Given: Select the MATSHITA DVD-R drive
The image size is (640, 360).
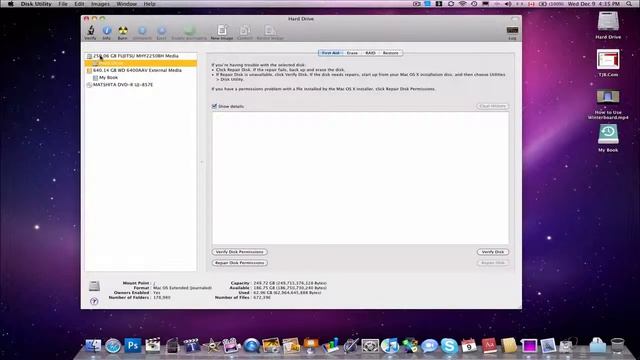Looking at the screenshot, I should [x=140, y=85].
